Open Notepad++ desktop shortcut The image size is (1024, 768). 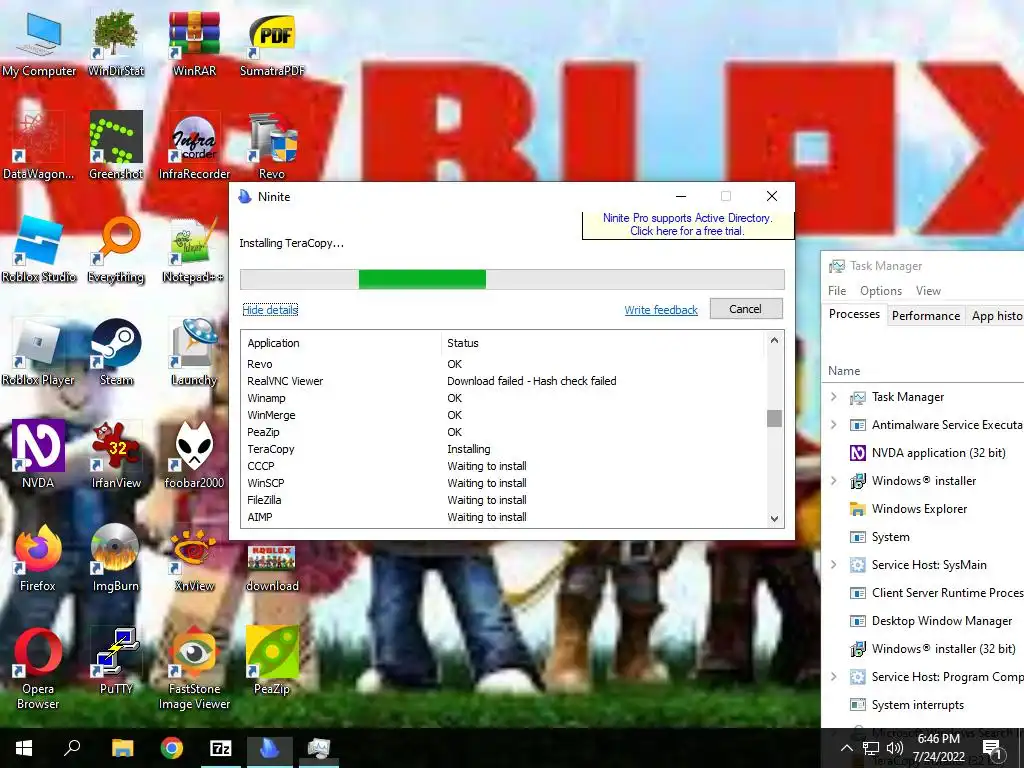click(193, 249)
